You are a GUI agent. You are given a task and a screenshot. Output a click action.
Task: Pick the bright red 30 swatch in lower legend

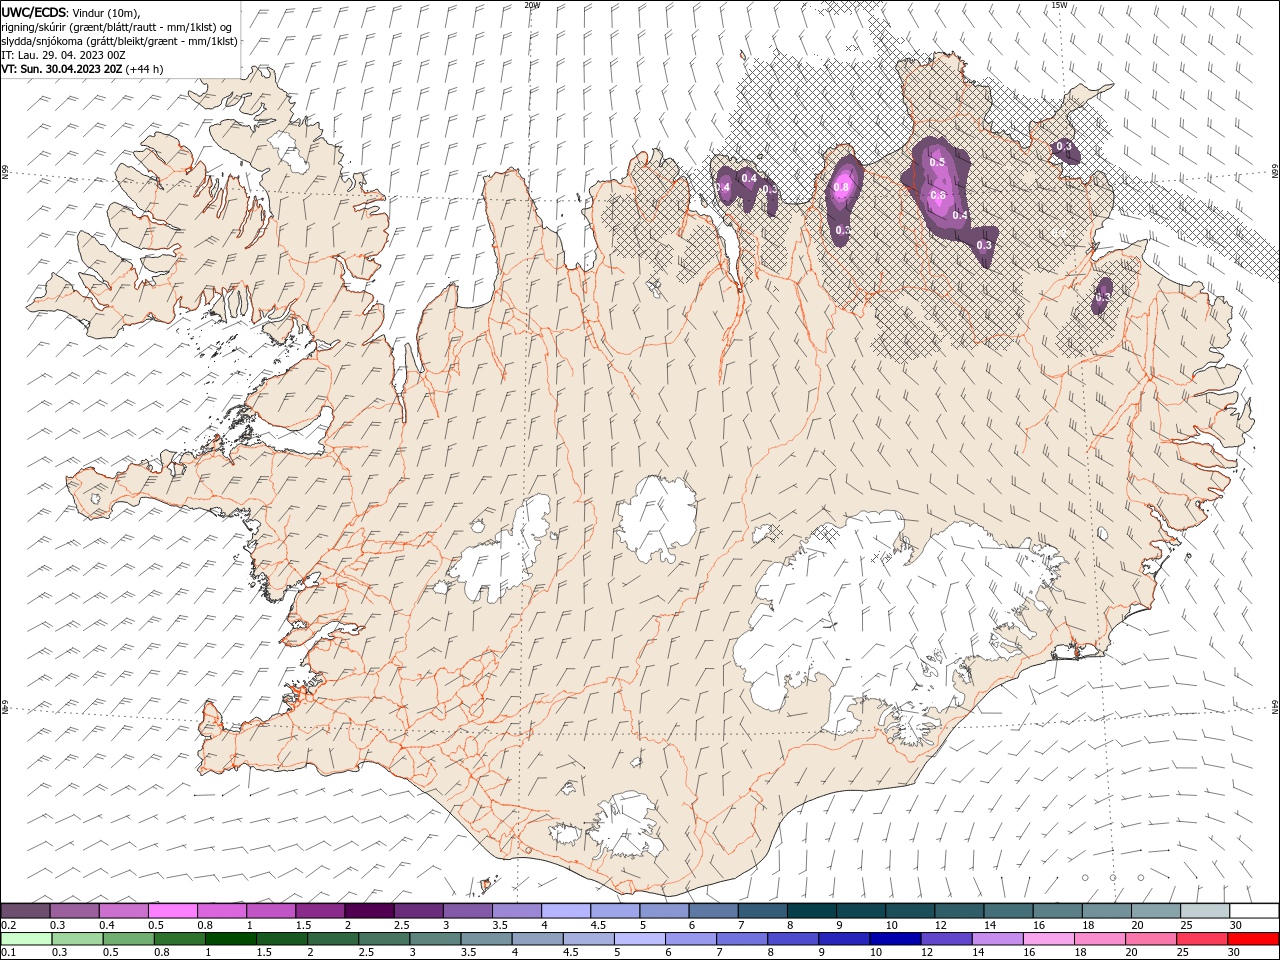1254,939
